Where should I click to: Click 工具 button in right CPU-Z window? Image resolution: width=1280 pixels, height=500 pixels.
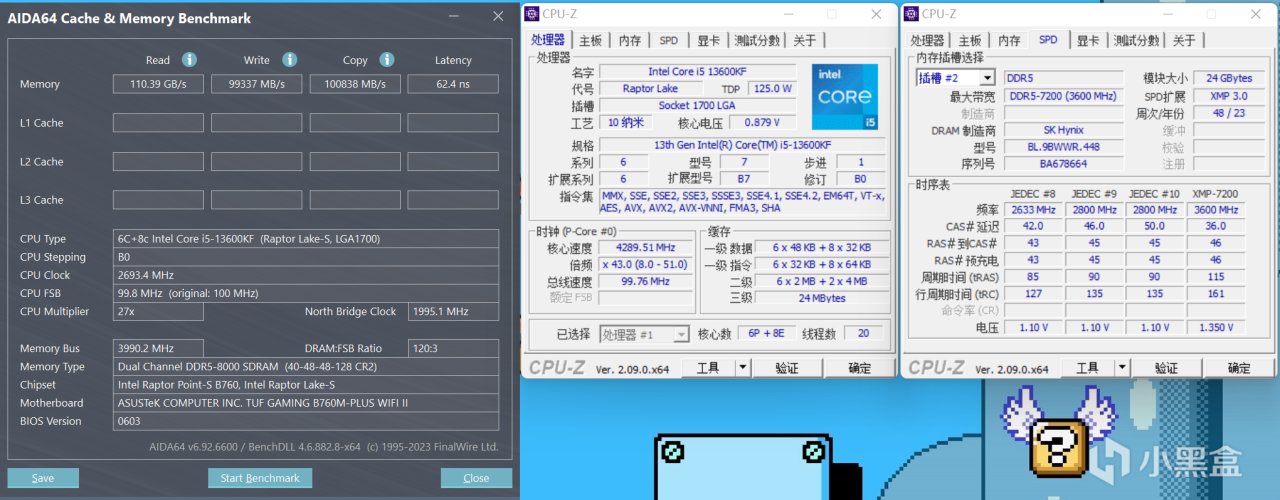[x=1088, y=368]
